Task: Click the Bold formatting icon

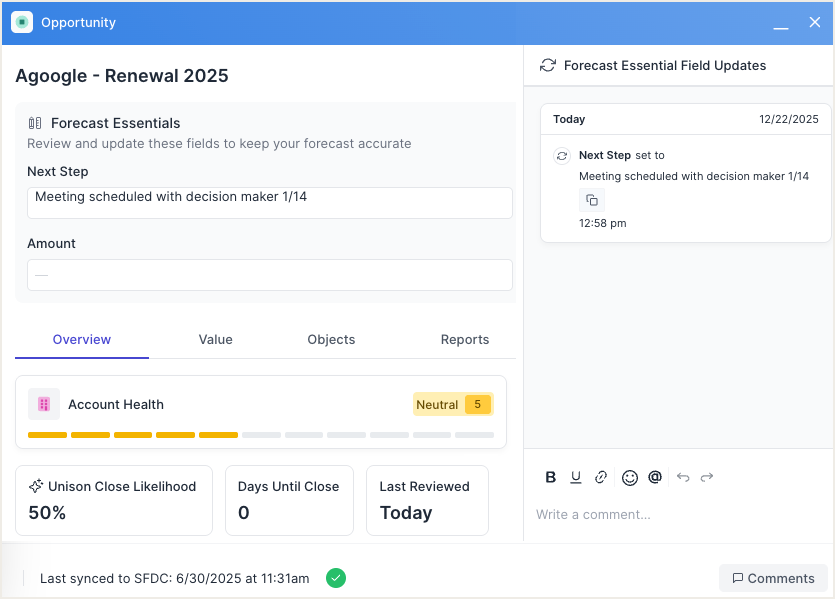Action: click(550, 478)
